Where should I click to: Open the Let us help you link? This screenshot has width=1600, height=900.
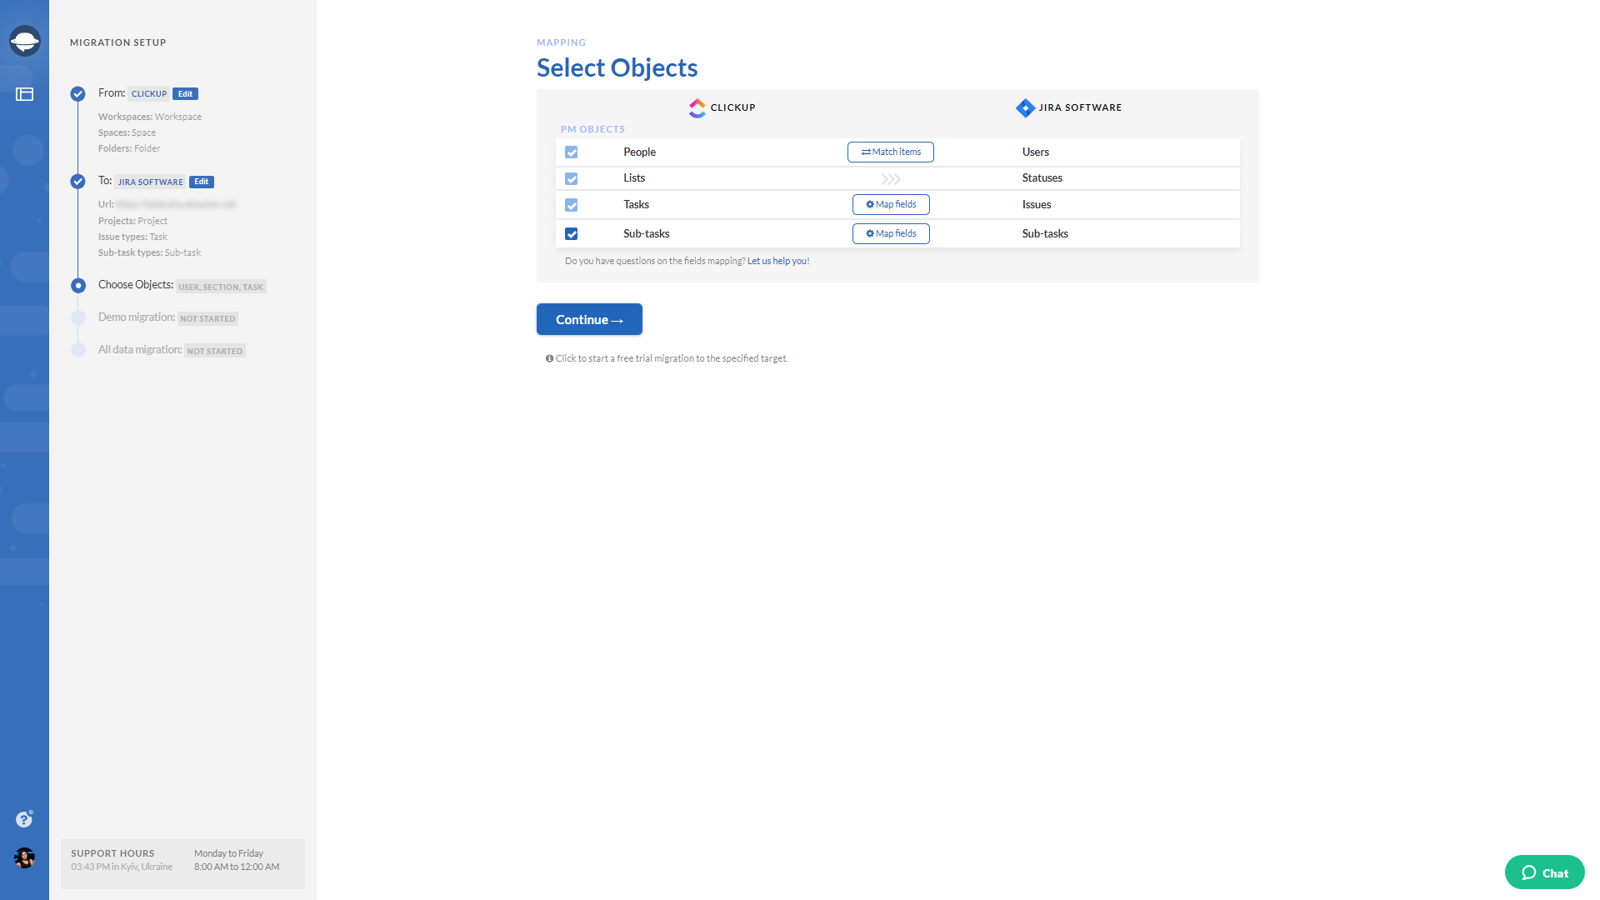(x=778, y=261)
